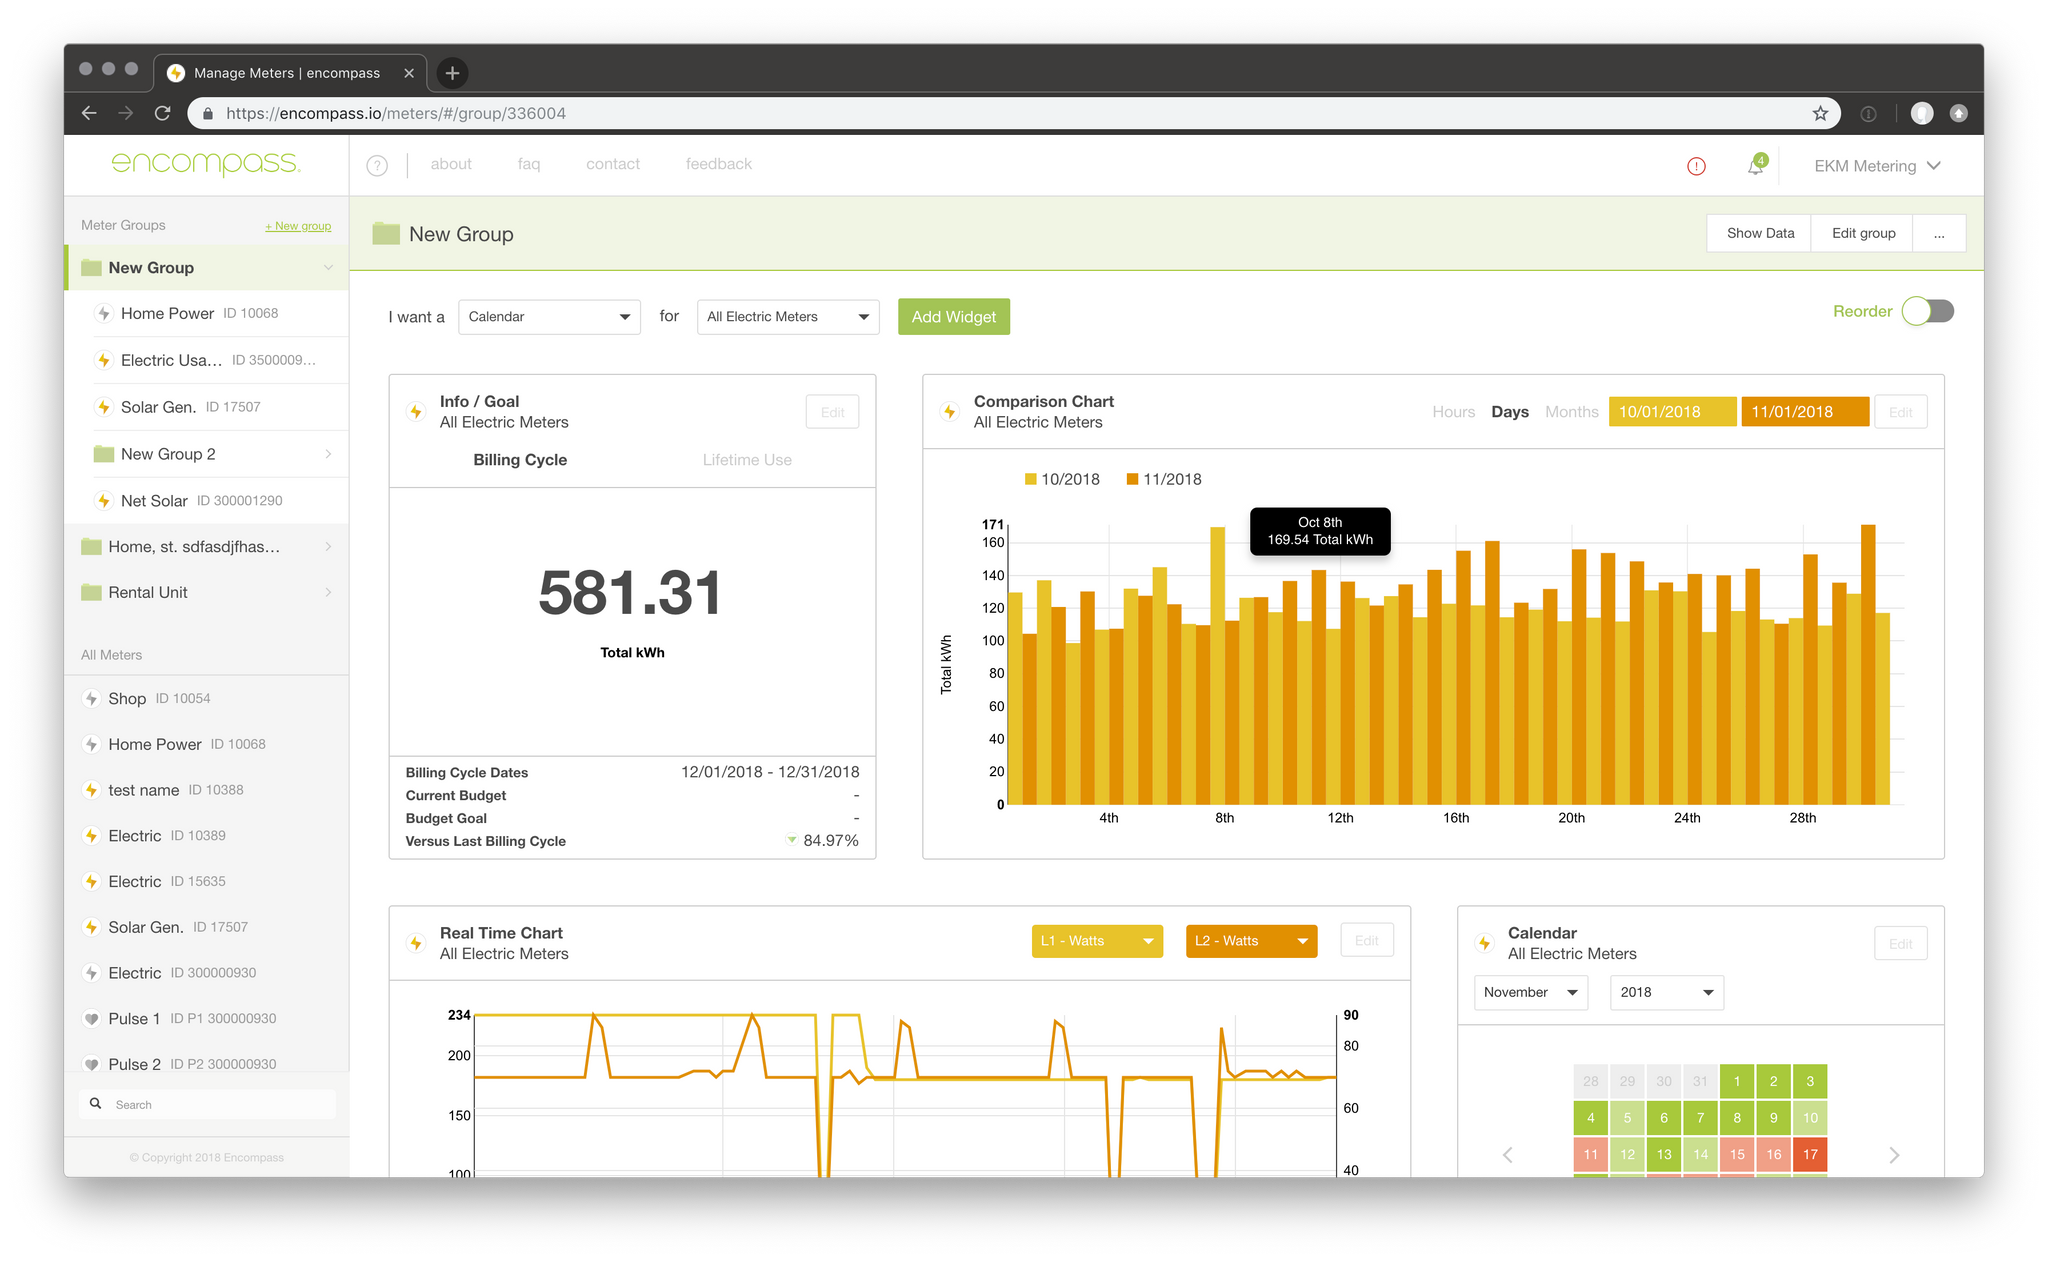Select the Months view in Comparison Chart
The image size is (2048, 1262).
[1571, 412]
